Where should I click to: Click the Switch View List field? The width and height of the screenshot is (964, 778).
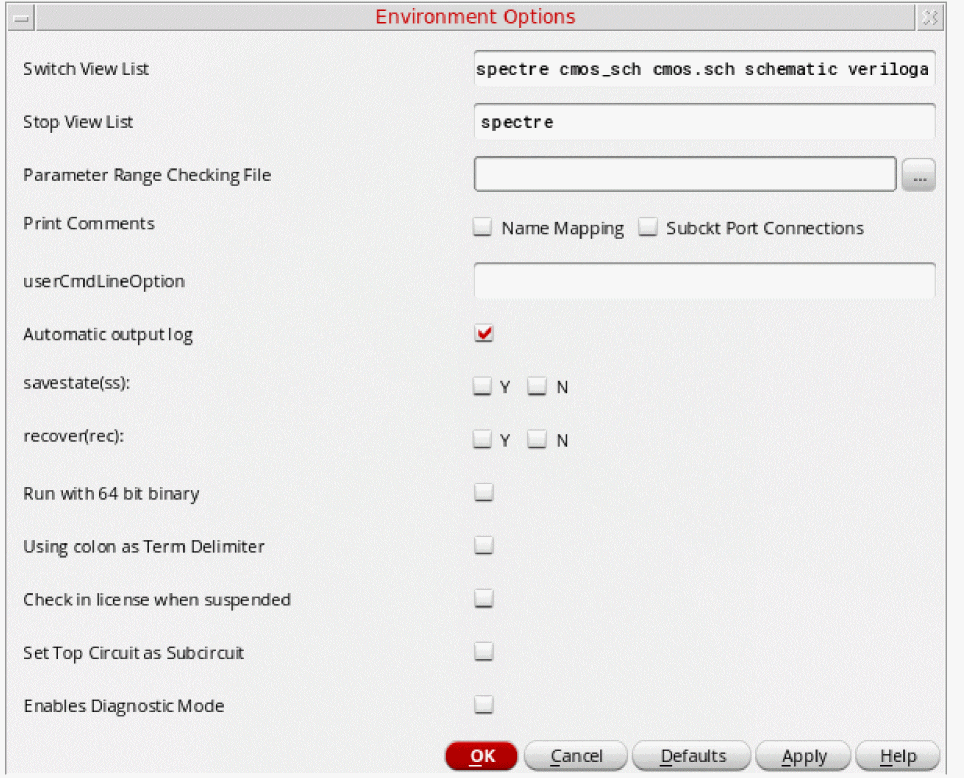[705, 69]
